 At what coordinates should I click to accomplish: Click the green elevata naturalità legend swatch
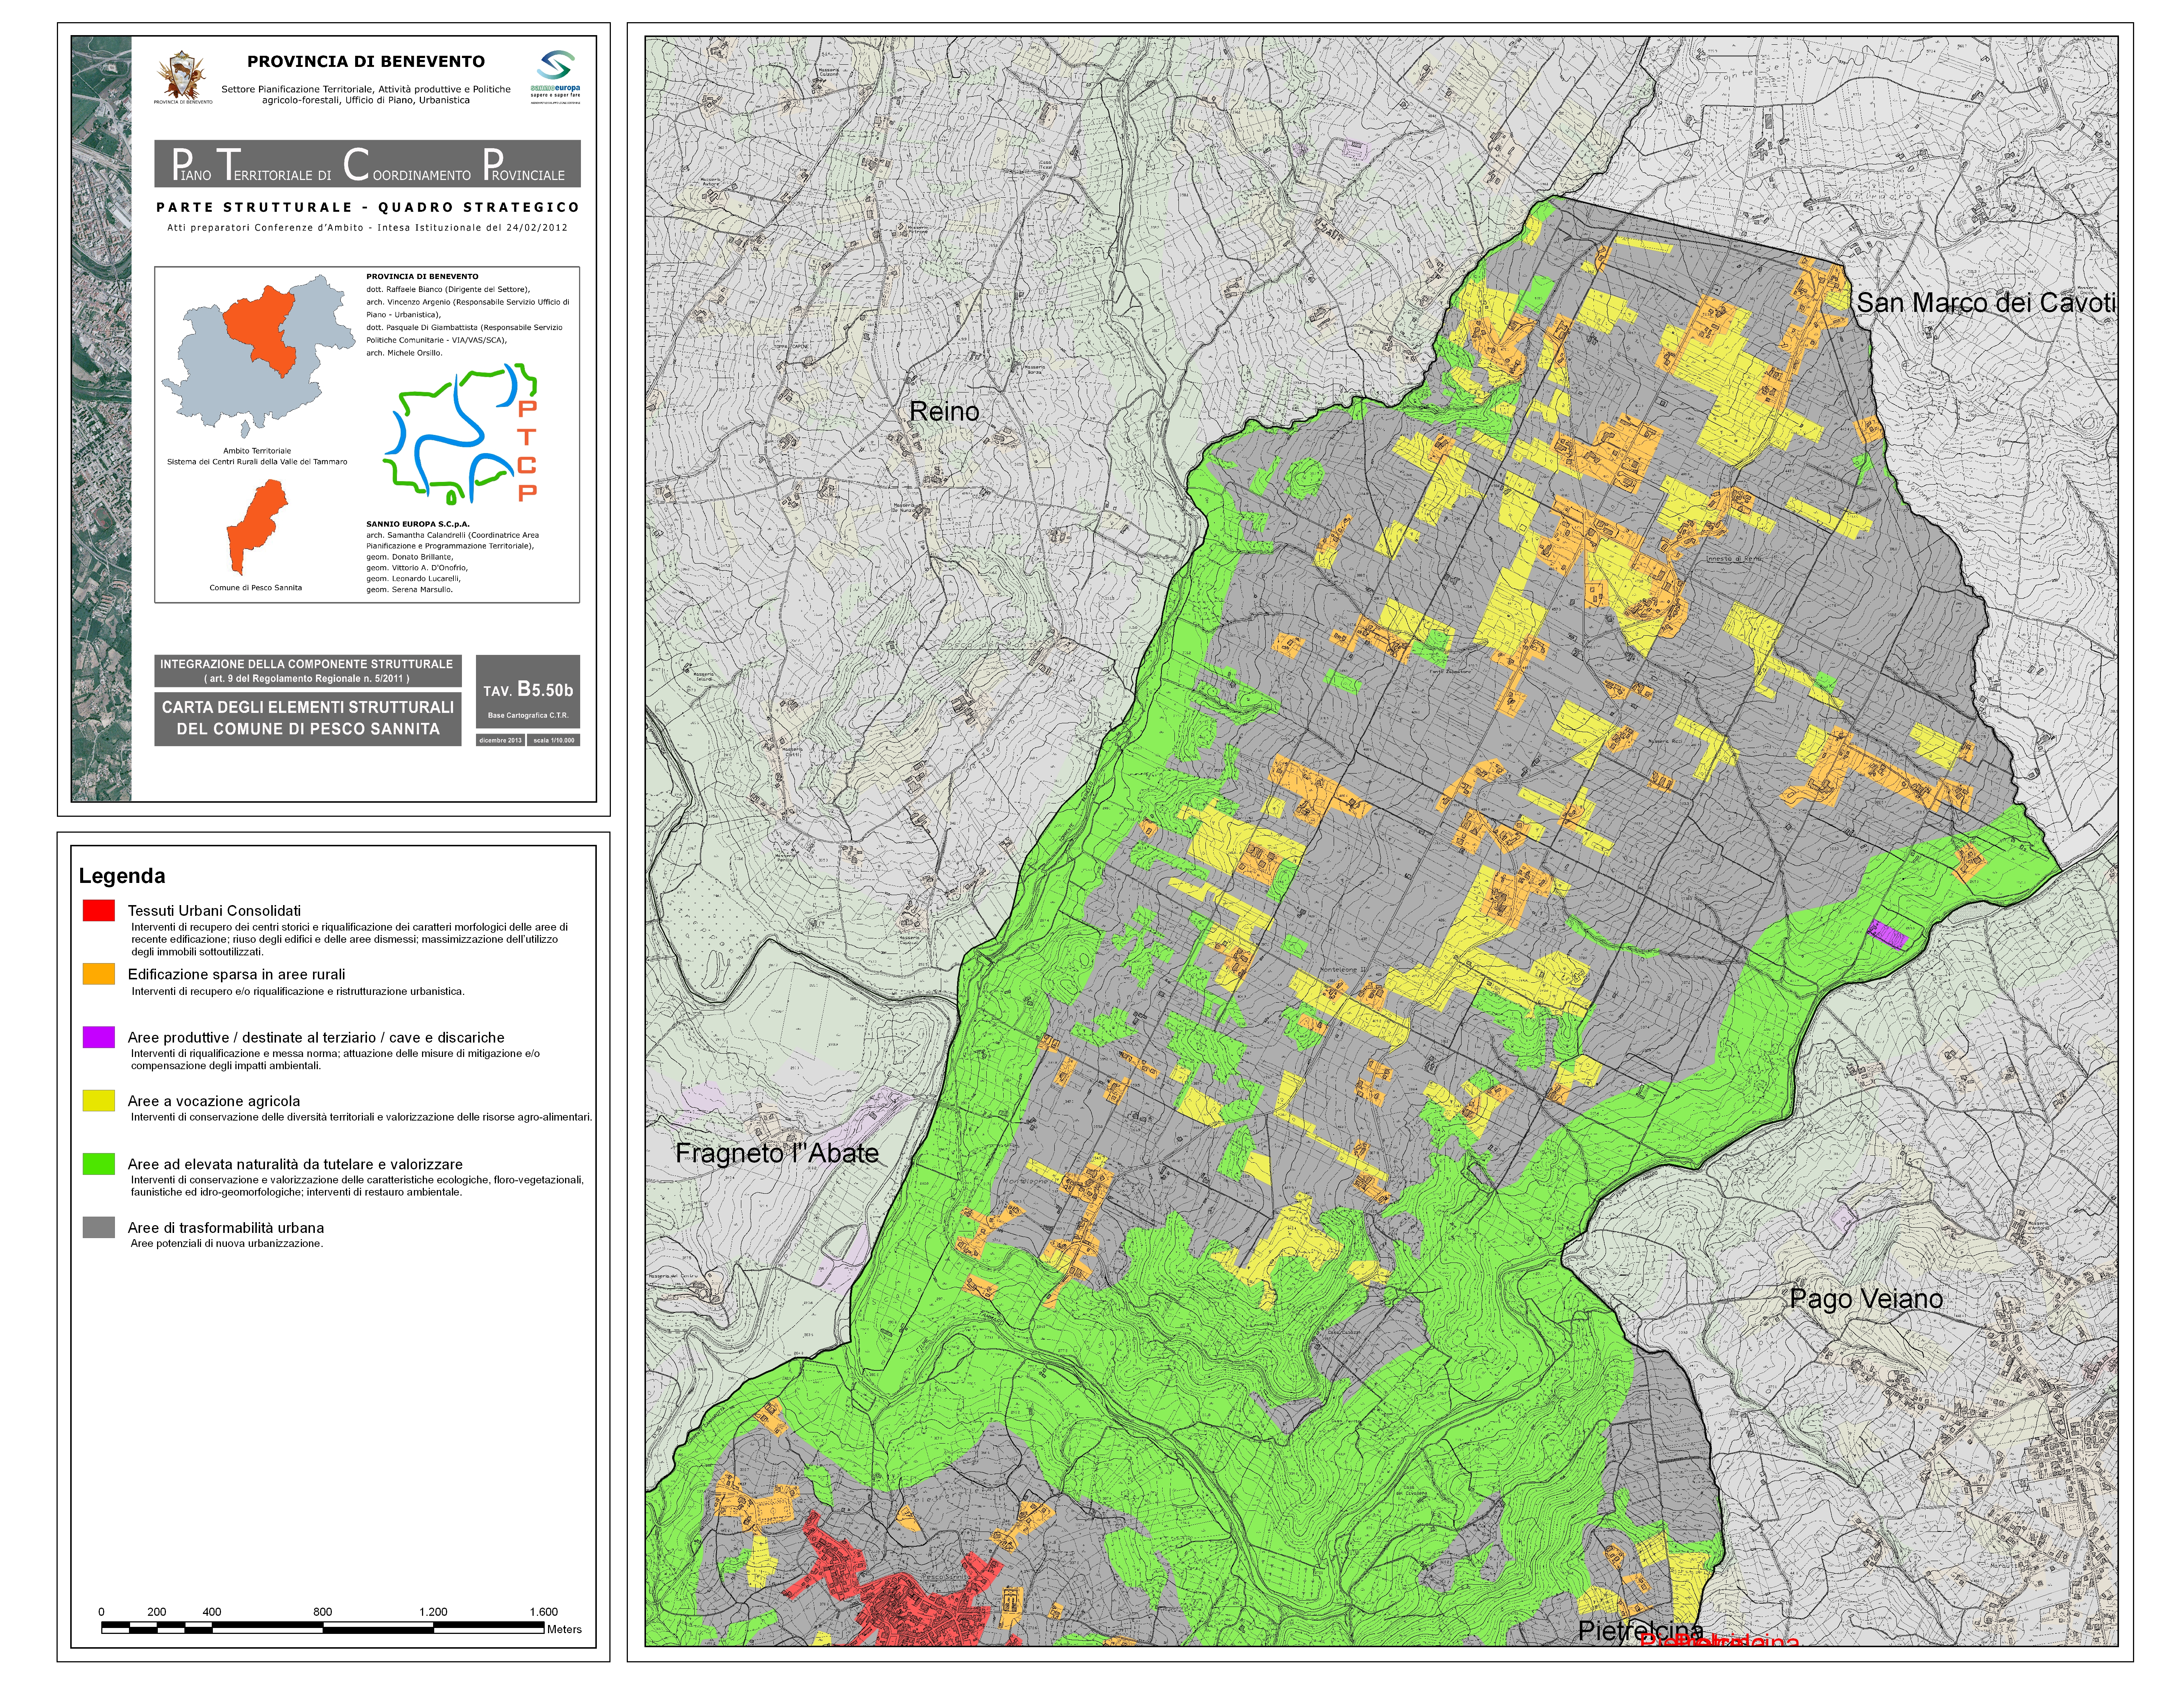coord(99,1164)
